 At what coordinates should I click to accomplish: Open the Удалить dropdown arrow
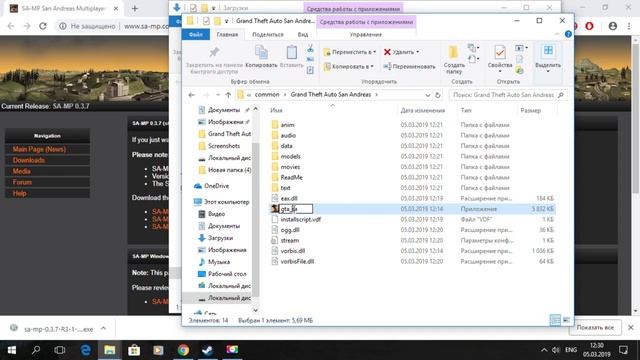point(418,52)
